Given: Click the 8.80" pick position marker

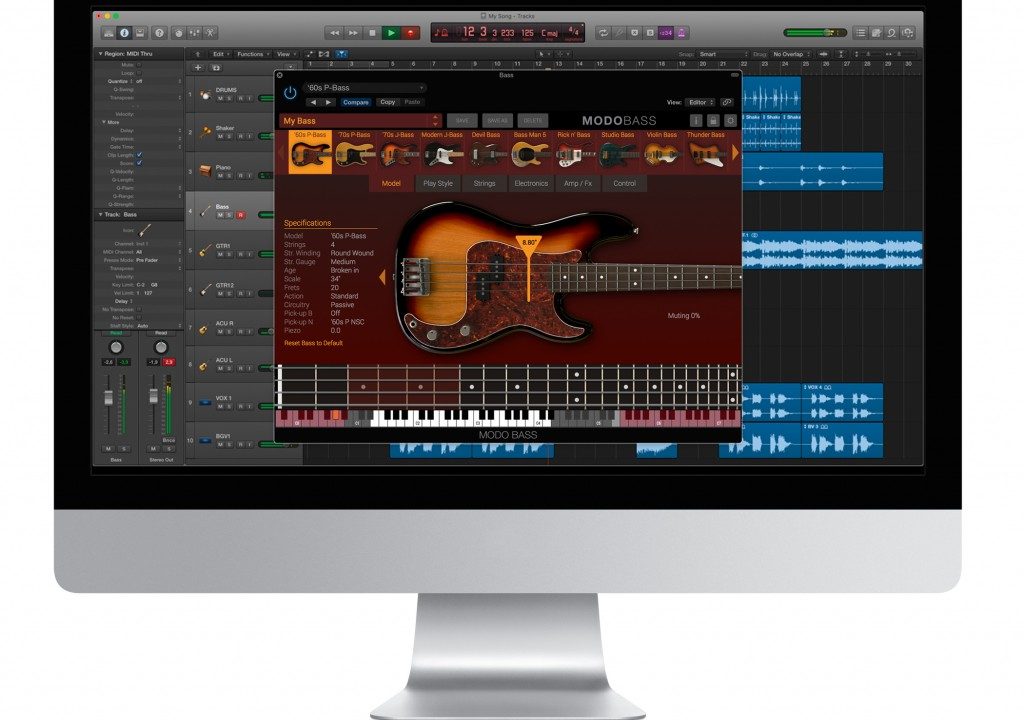Looking at the screenshot, I should [528, 244].
